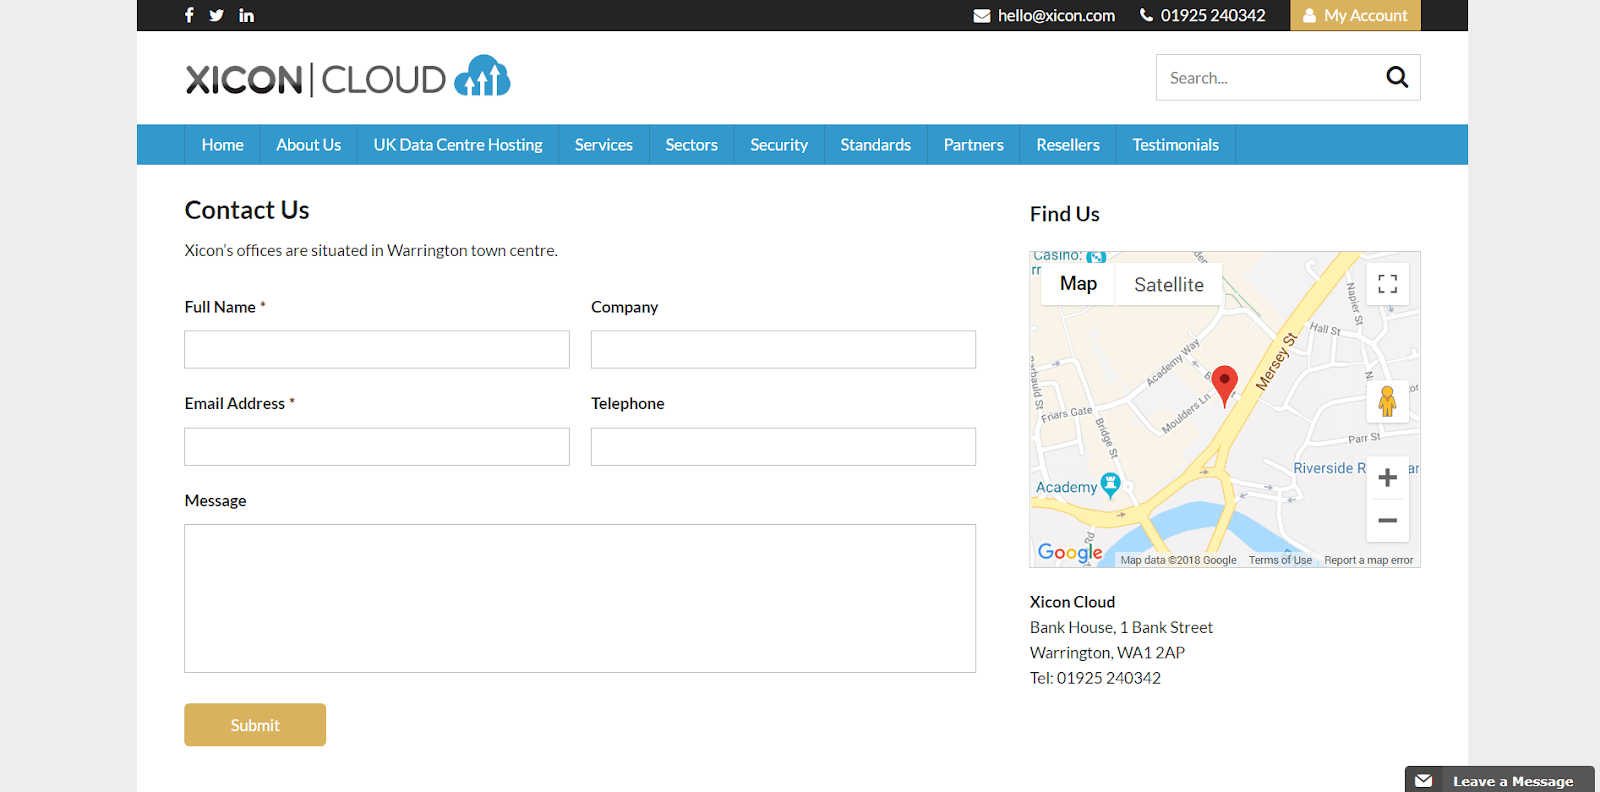Image resolution: width=1600 pixels, height=792 pixels.
Task: Click the Message text area
Action: (580, 599)
